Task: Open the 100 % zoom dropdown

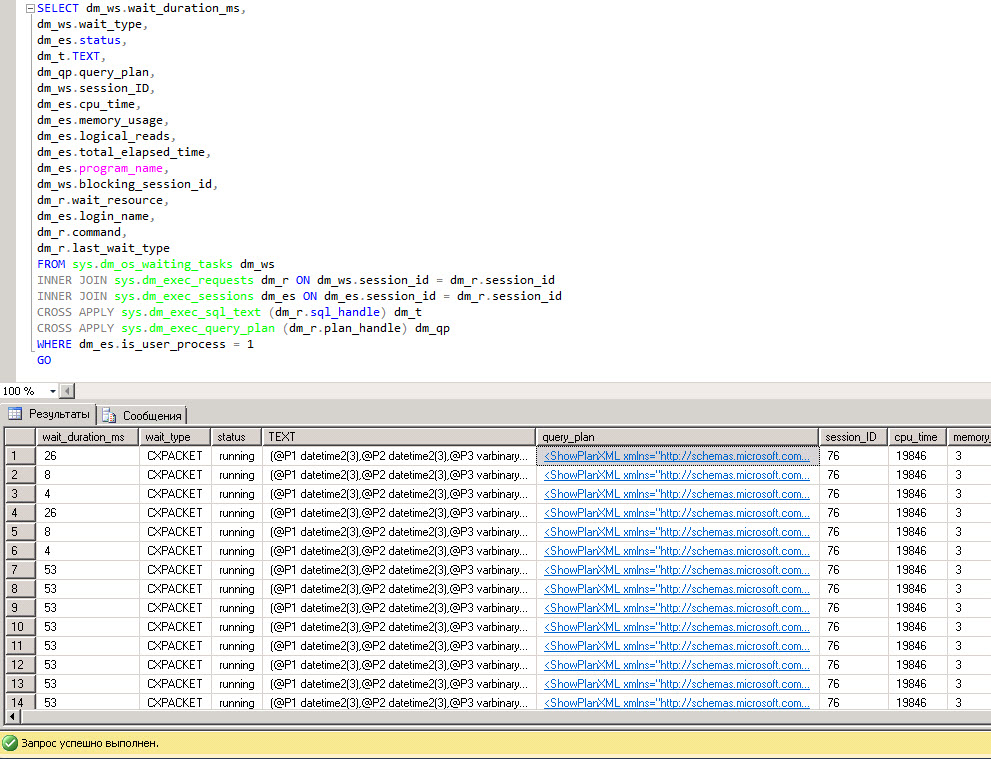Action: (50, 391)
